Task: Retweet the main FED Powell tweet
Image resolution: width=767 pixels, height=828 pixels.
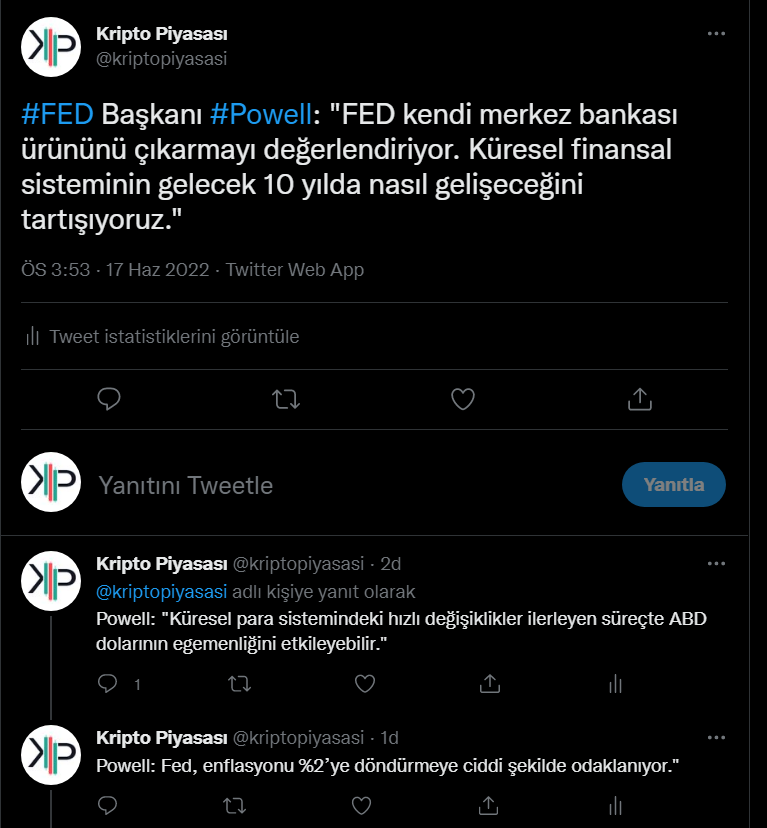Action: [285, 399]
